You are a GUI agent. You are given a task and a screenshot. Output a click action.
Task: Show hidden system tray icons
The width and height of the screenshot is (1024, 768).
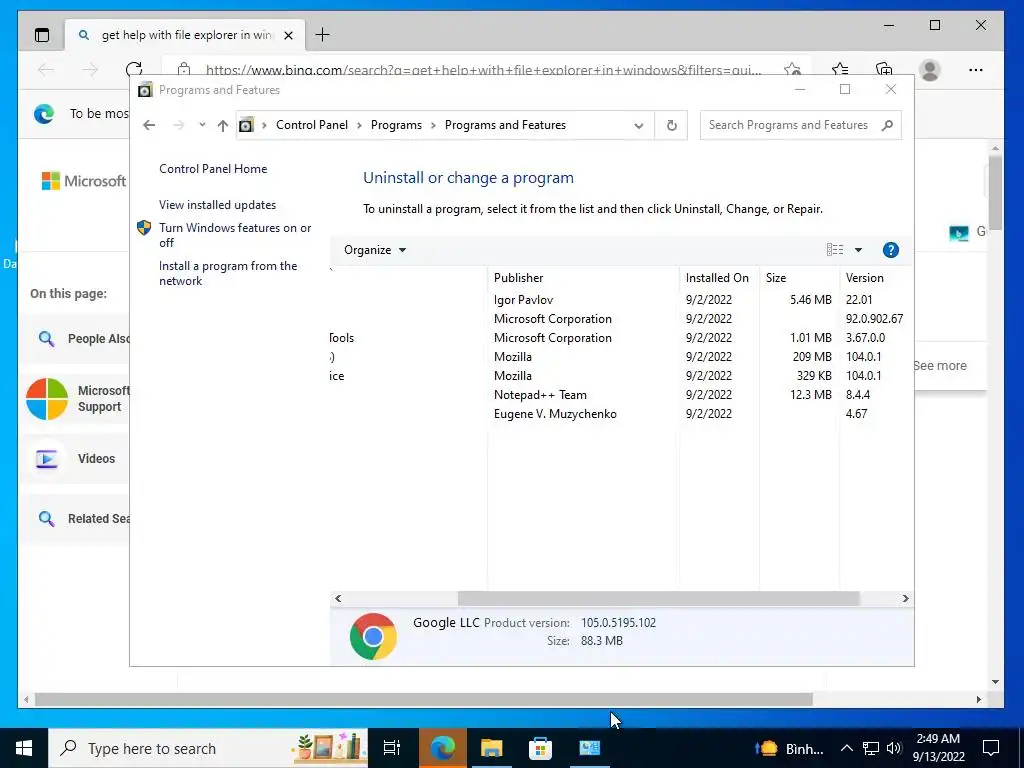tap(846, 748)
